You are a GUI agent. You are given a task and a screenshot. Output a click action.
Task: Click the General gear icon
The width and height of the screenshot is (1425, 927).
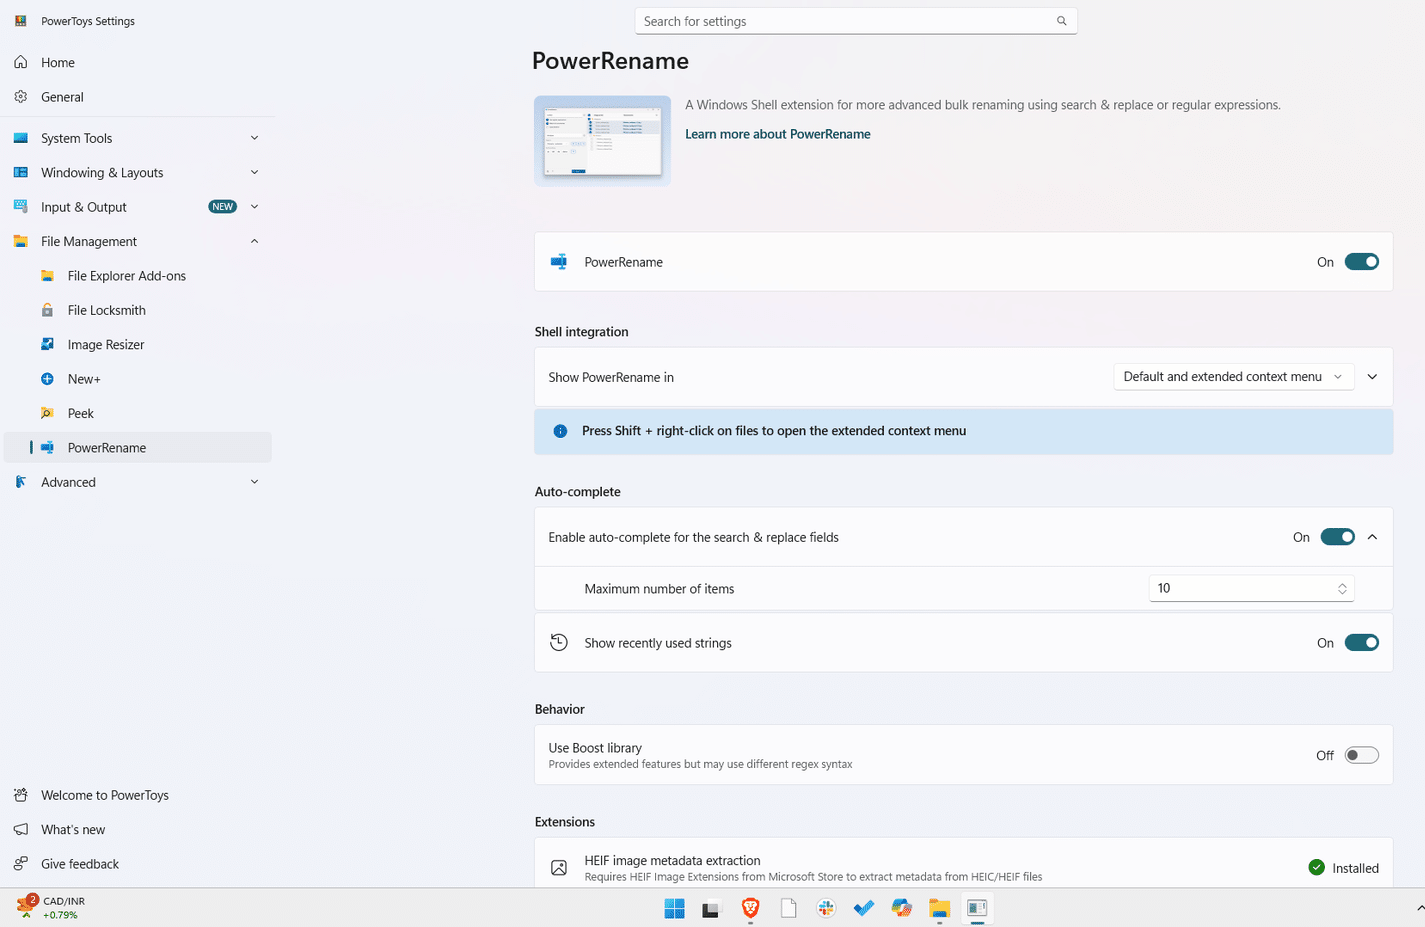coord(21,97)
